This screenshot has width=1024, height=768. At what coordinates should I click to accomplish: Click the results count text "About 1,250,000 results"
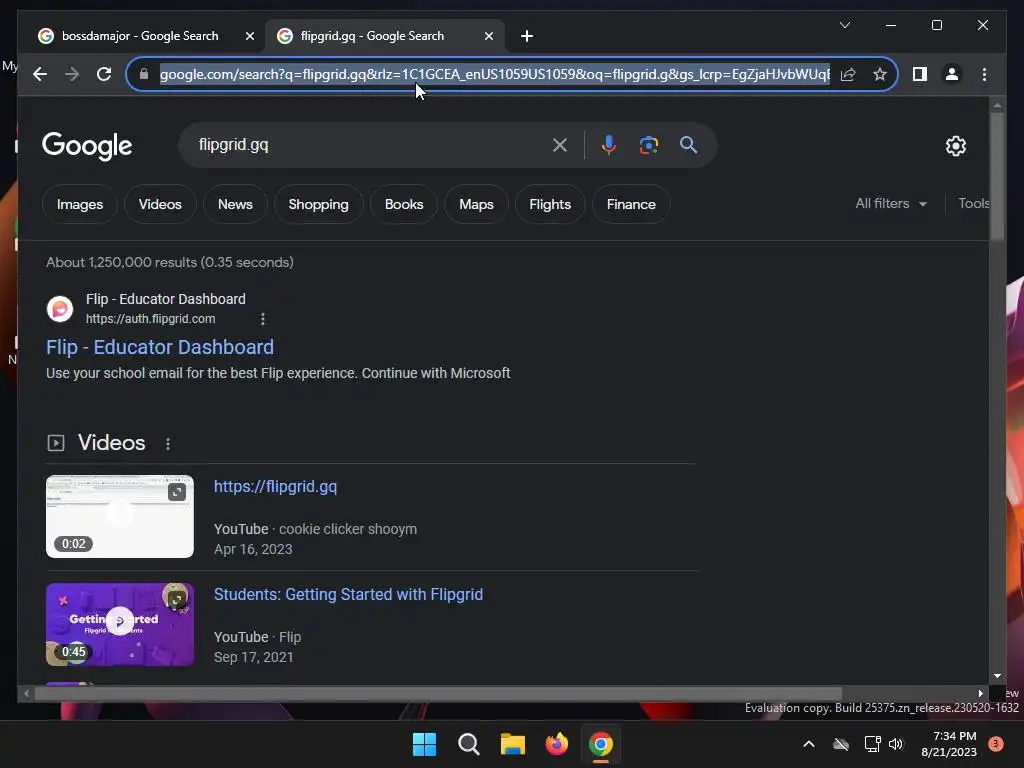click(x=121, y=263)
